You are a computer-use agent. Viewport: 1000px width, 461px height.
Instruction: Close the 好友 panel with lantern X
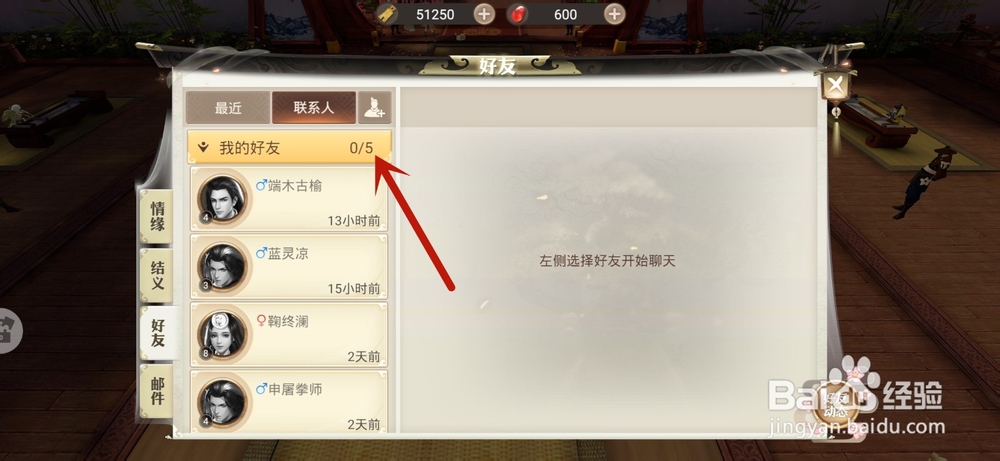click(835, 85)
